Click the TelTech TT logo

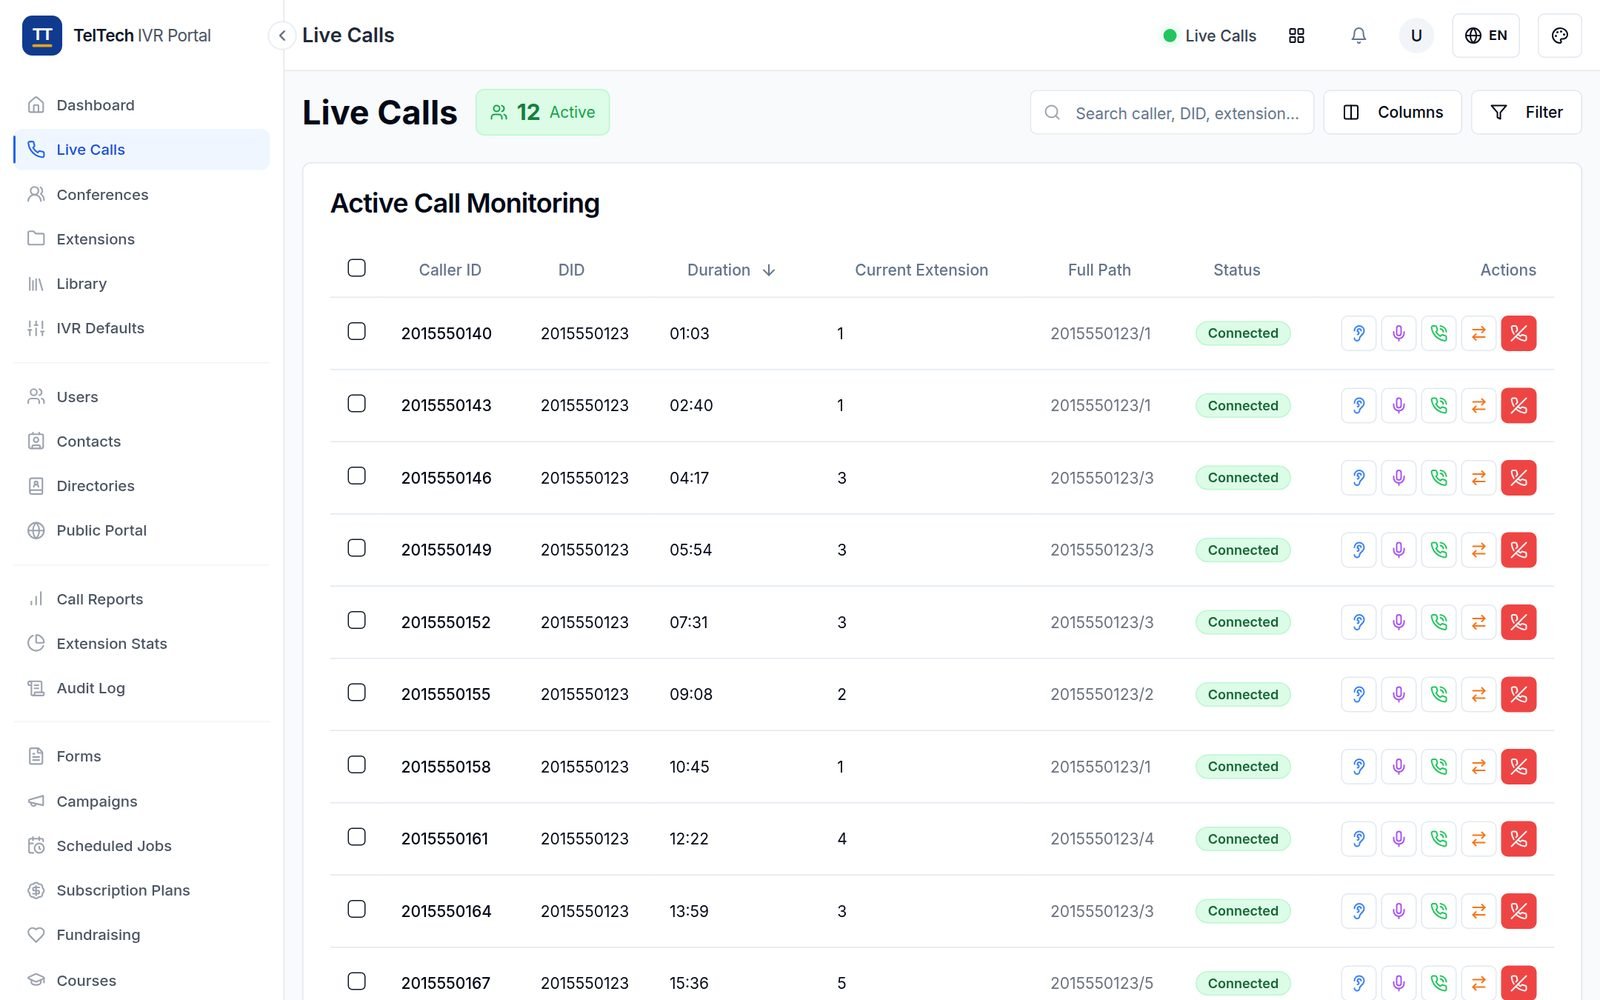[42, 36]
